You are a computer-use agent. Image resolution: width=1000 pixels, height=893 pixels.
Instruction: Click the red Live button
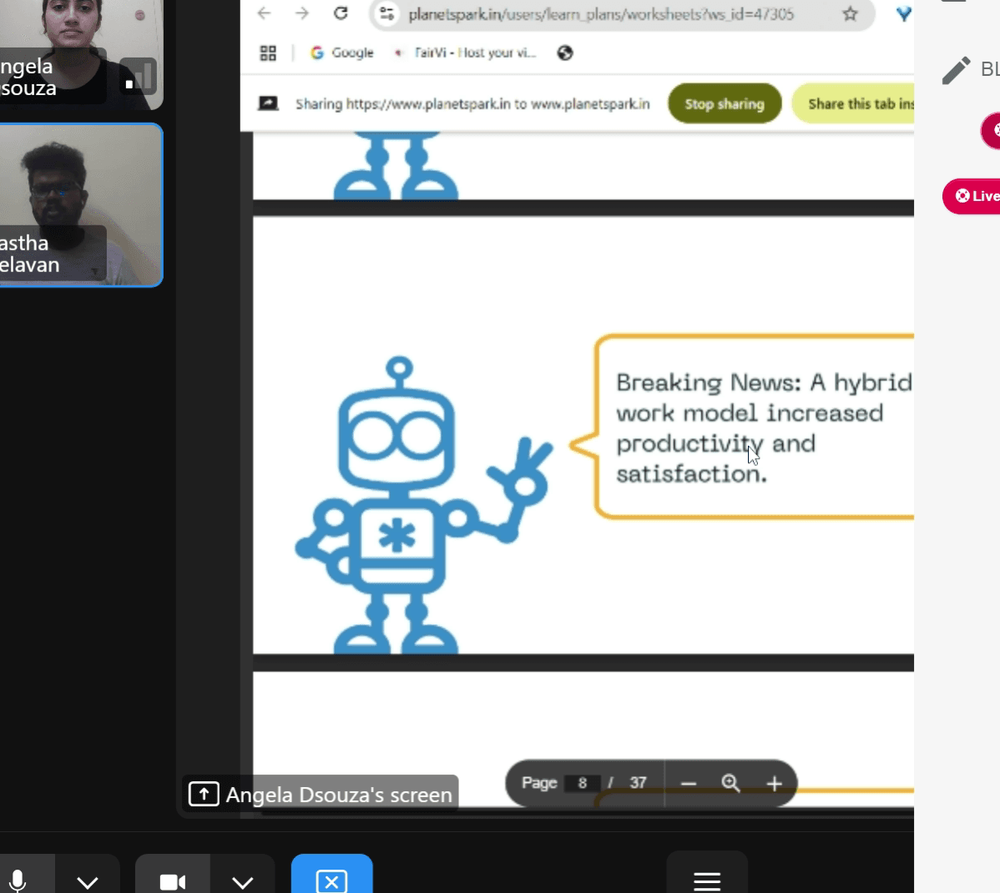[x=971, y=196]
